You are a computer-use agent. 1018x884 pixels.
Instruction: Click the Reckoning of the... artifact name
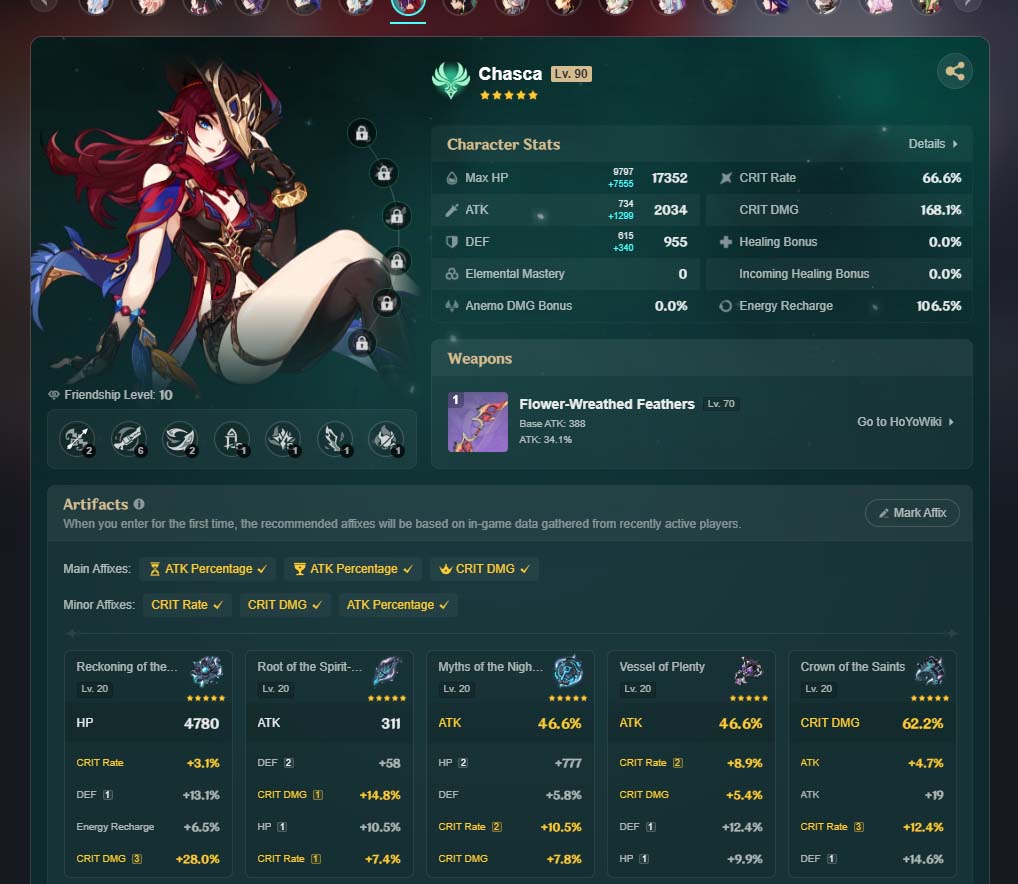[x=127, y=667]
